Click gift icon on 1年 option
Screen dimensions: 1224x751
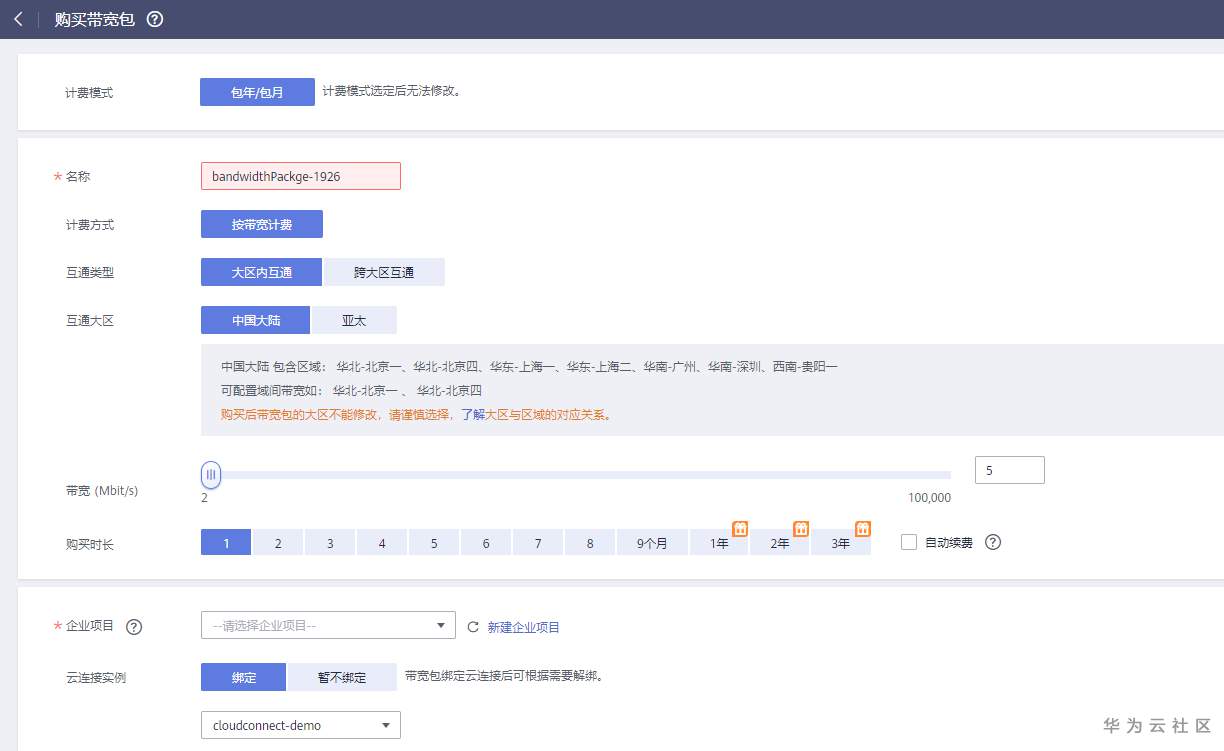tap(740, 528)
